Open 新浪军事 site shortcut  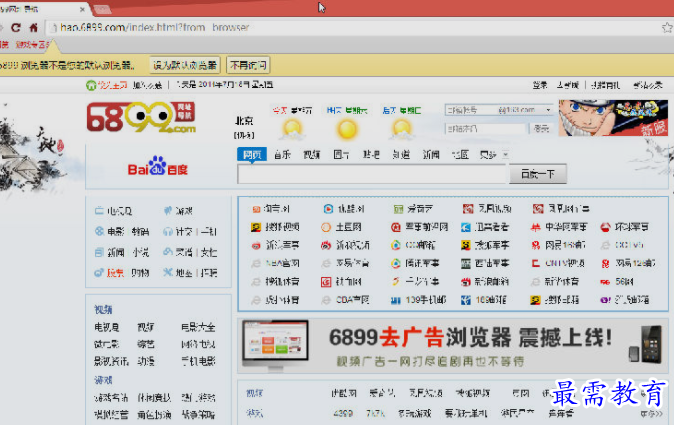(x=275, y=245)
